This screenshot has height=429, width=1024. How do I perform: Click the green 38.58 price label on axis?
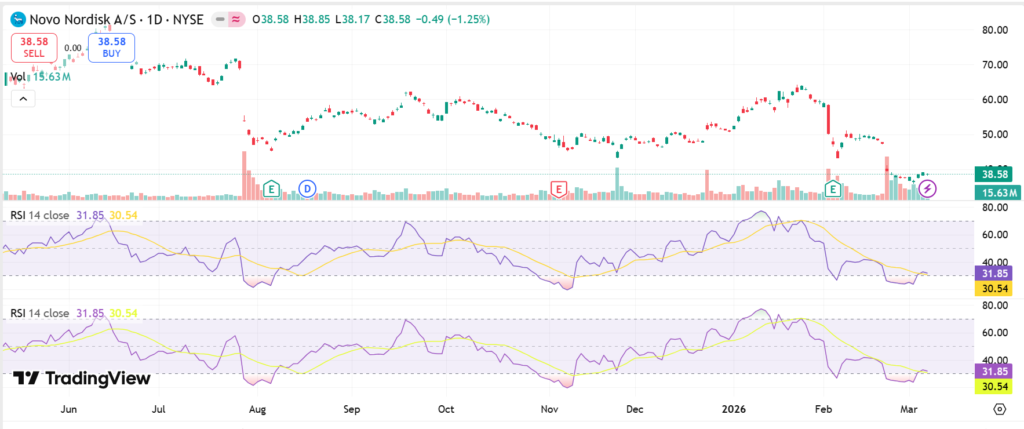[996, 174]
